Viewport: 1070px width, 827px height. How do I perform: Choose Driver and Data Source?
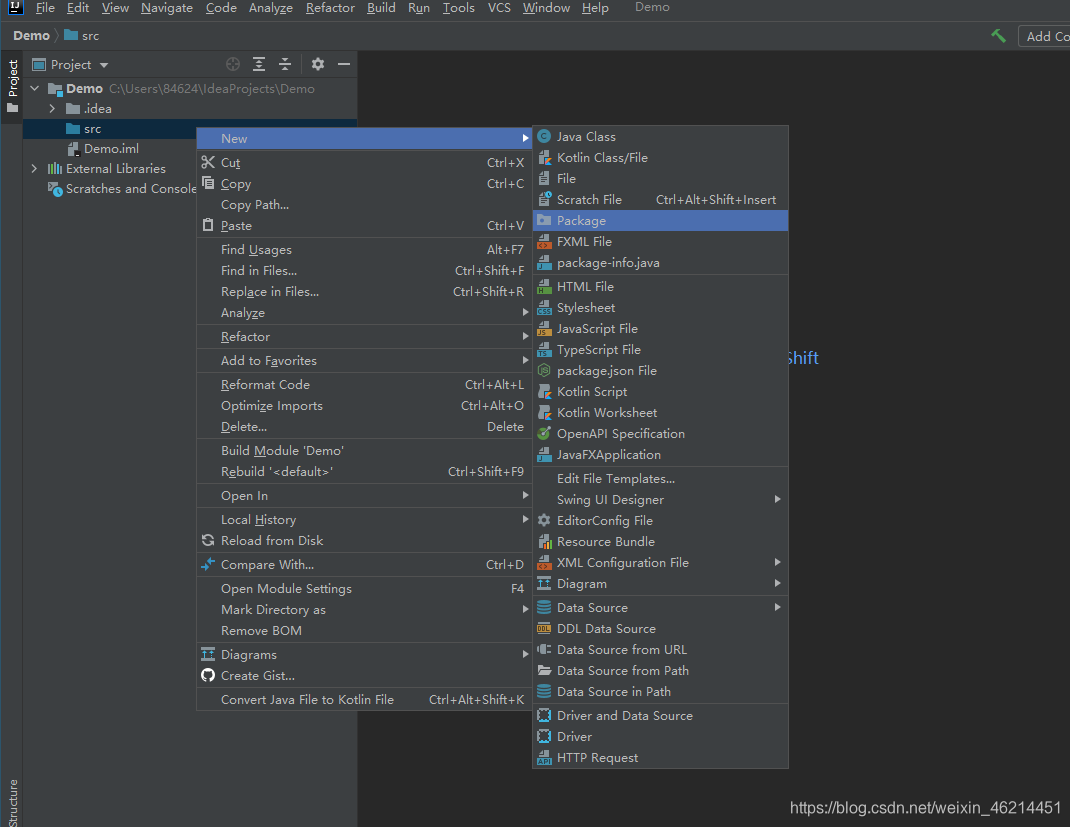660,716
